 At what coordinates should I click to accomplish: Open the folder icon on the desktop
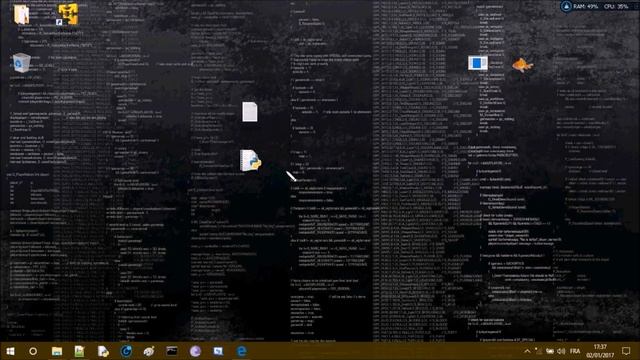21,14
